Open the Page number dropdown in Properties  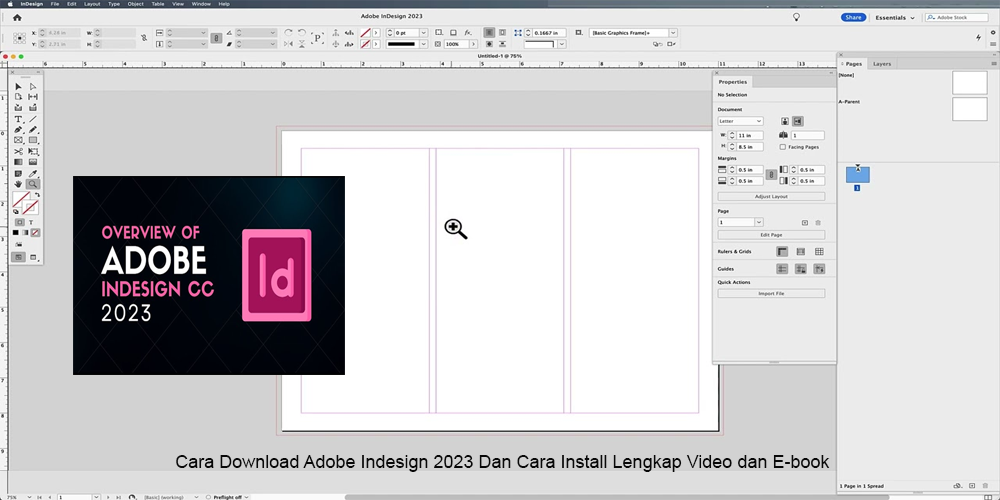tap(759, 223)
